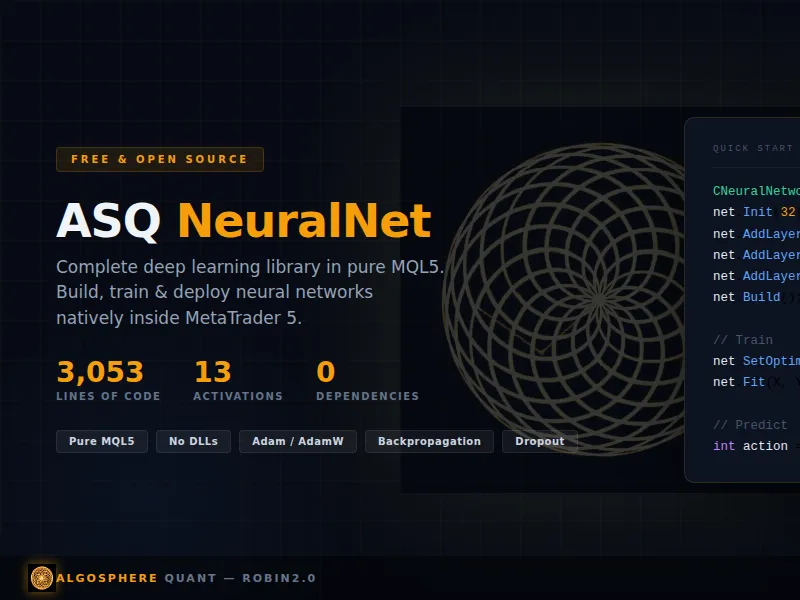Select the Backpropagation tag

429,441
